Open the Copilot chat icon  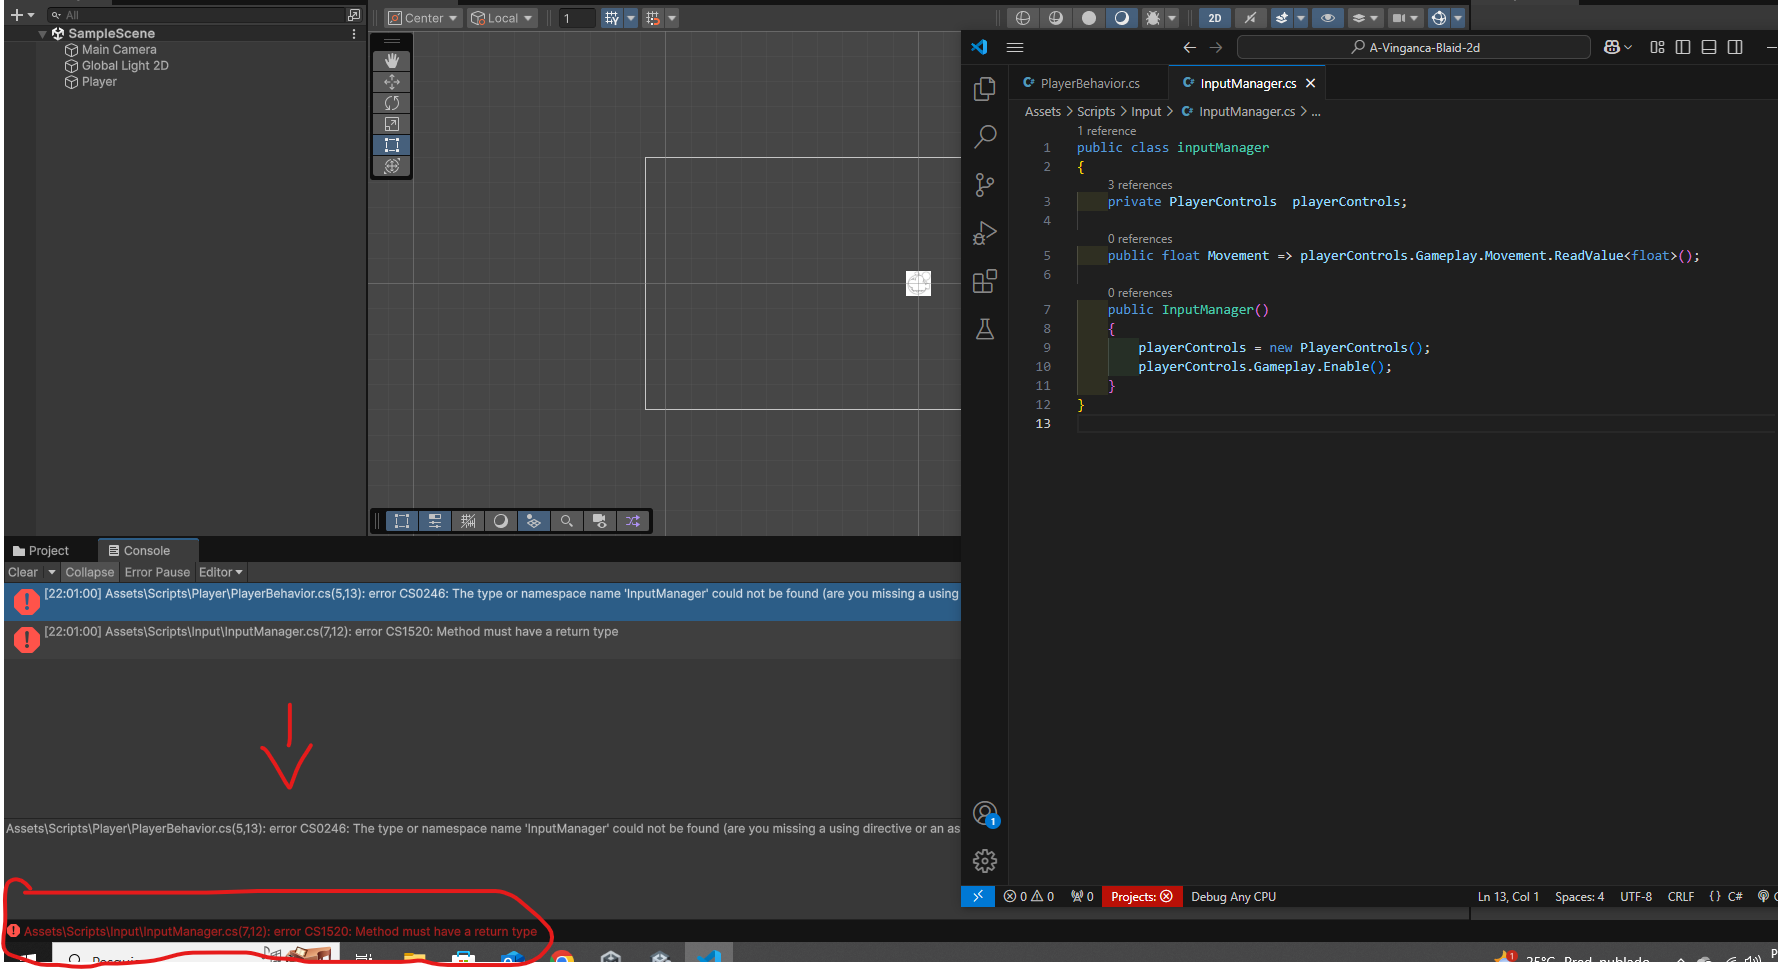(x=1612, y=47)
